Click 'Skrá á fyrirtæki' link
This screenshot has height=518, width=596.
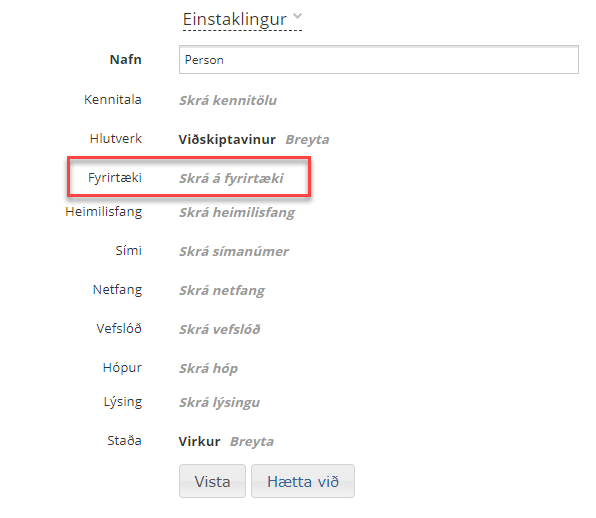pyautogui.click(x=231, y=178)
